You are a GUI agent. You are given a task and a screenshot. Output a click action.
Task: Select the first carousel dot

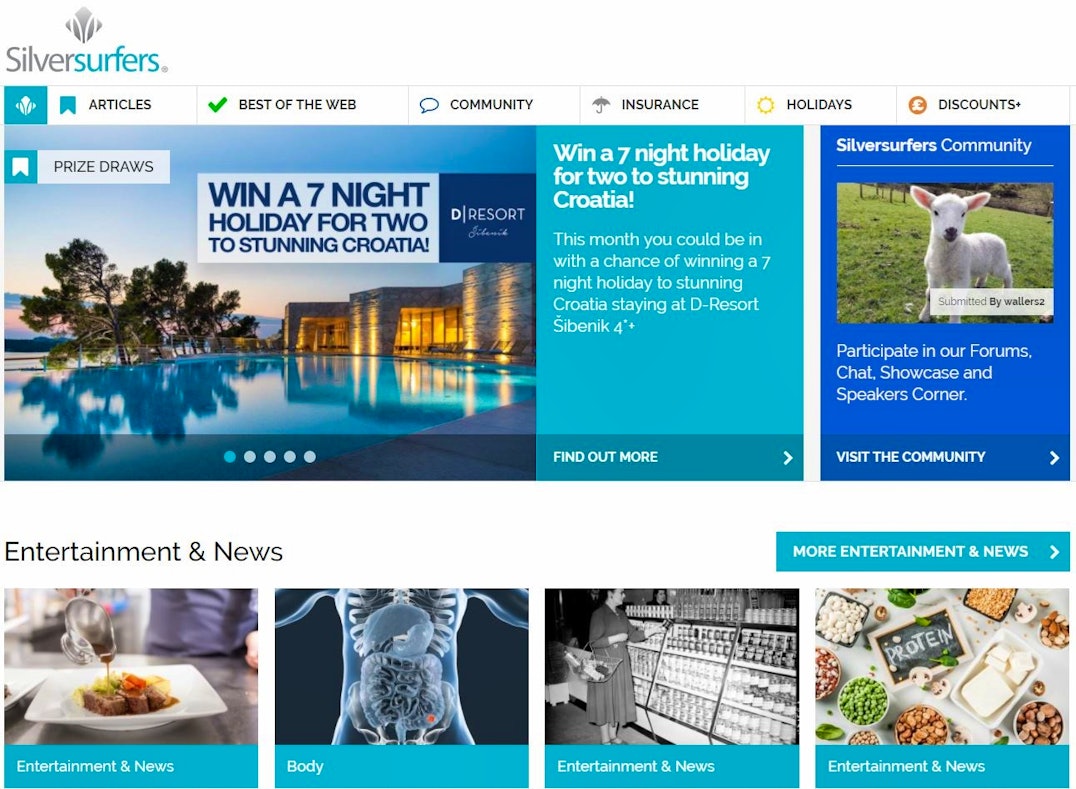230,457
